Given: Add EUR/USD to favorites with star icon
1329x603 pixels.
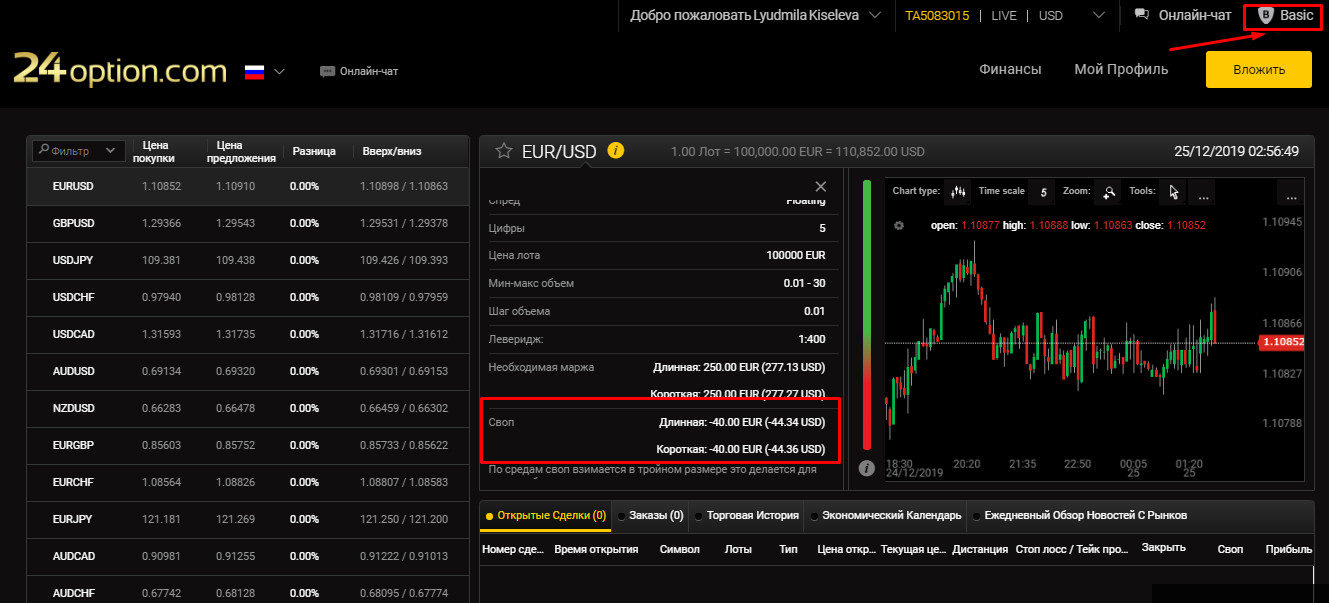Looking at the screenshot, I should point(503,151).
